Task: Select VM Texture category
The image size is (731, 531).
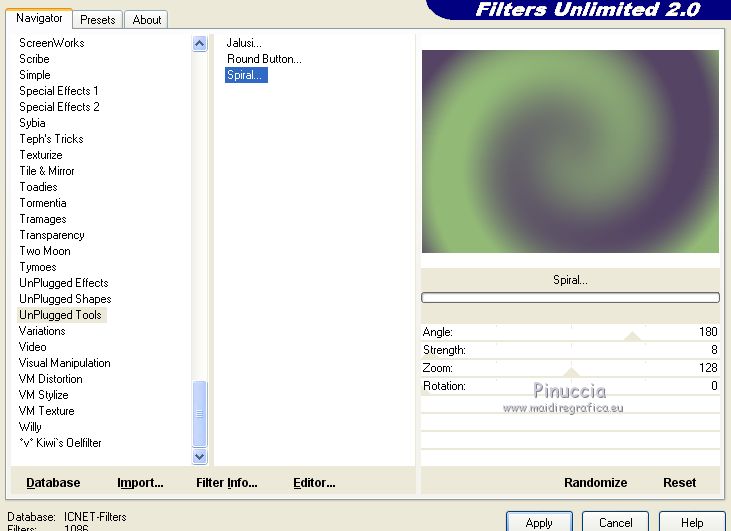Action: 46,411
